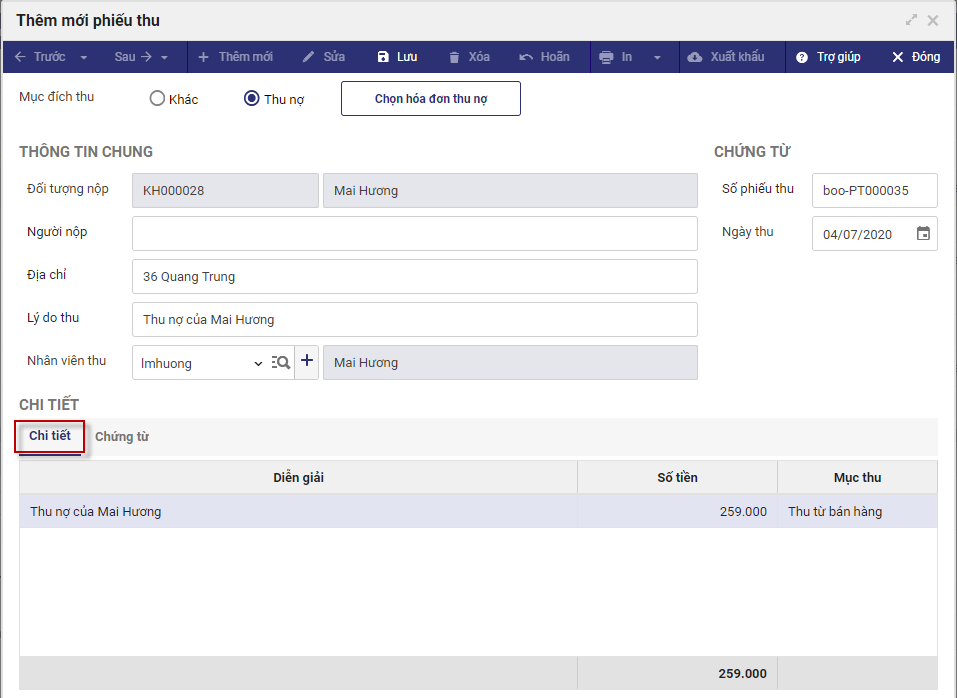Click the Mục thu column header
The height and width of the screenshot is (698, 957).
click(x=858, y=477)
